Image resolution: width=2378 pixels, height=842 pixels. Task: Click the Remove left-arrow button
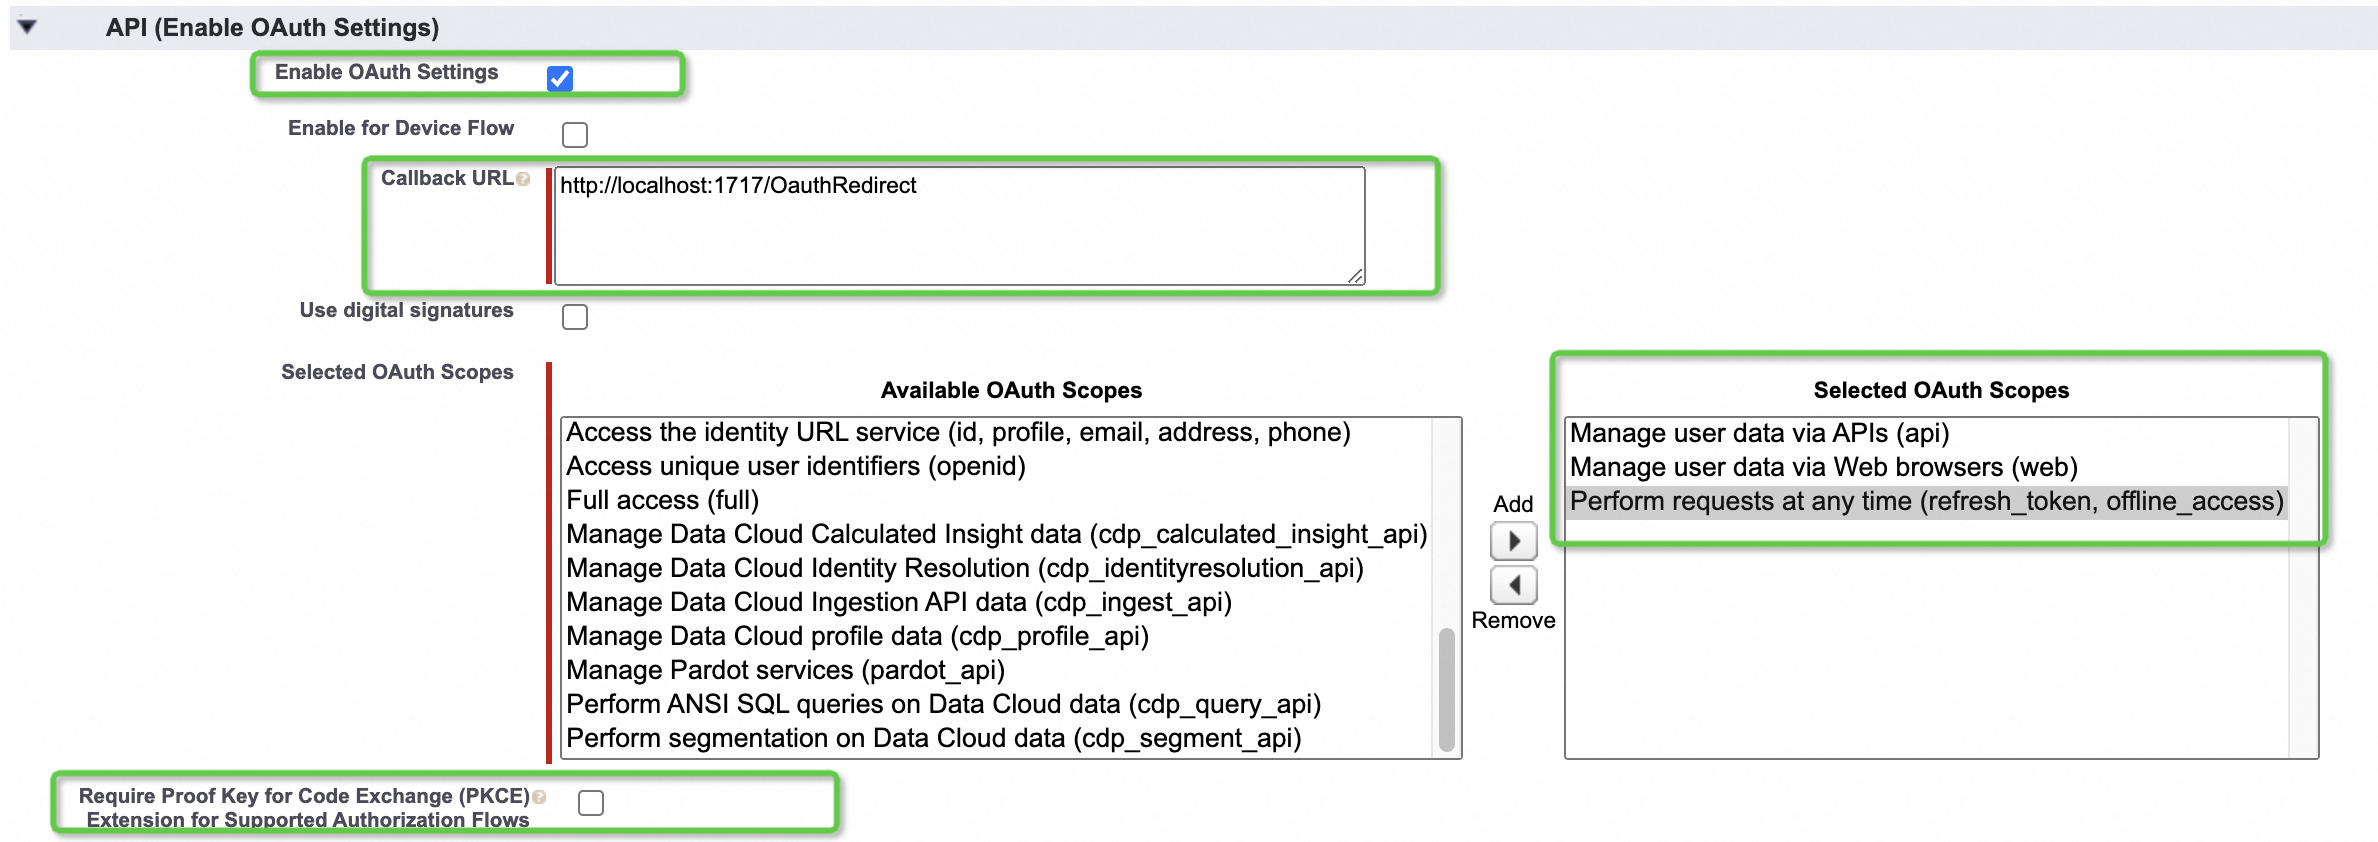click(1514, 585)
